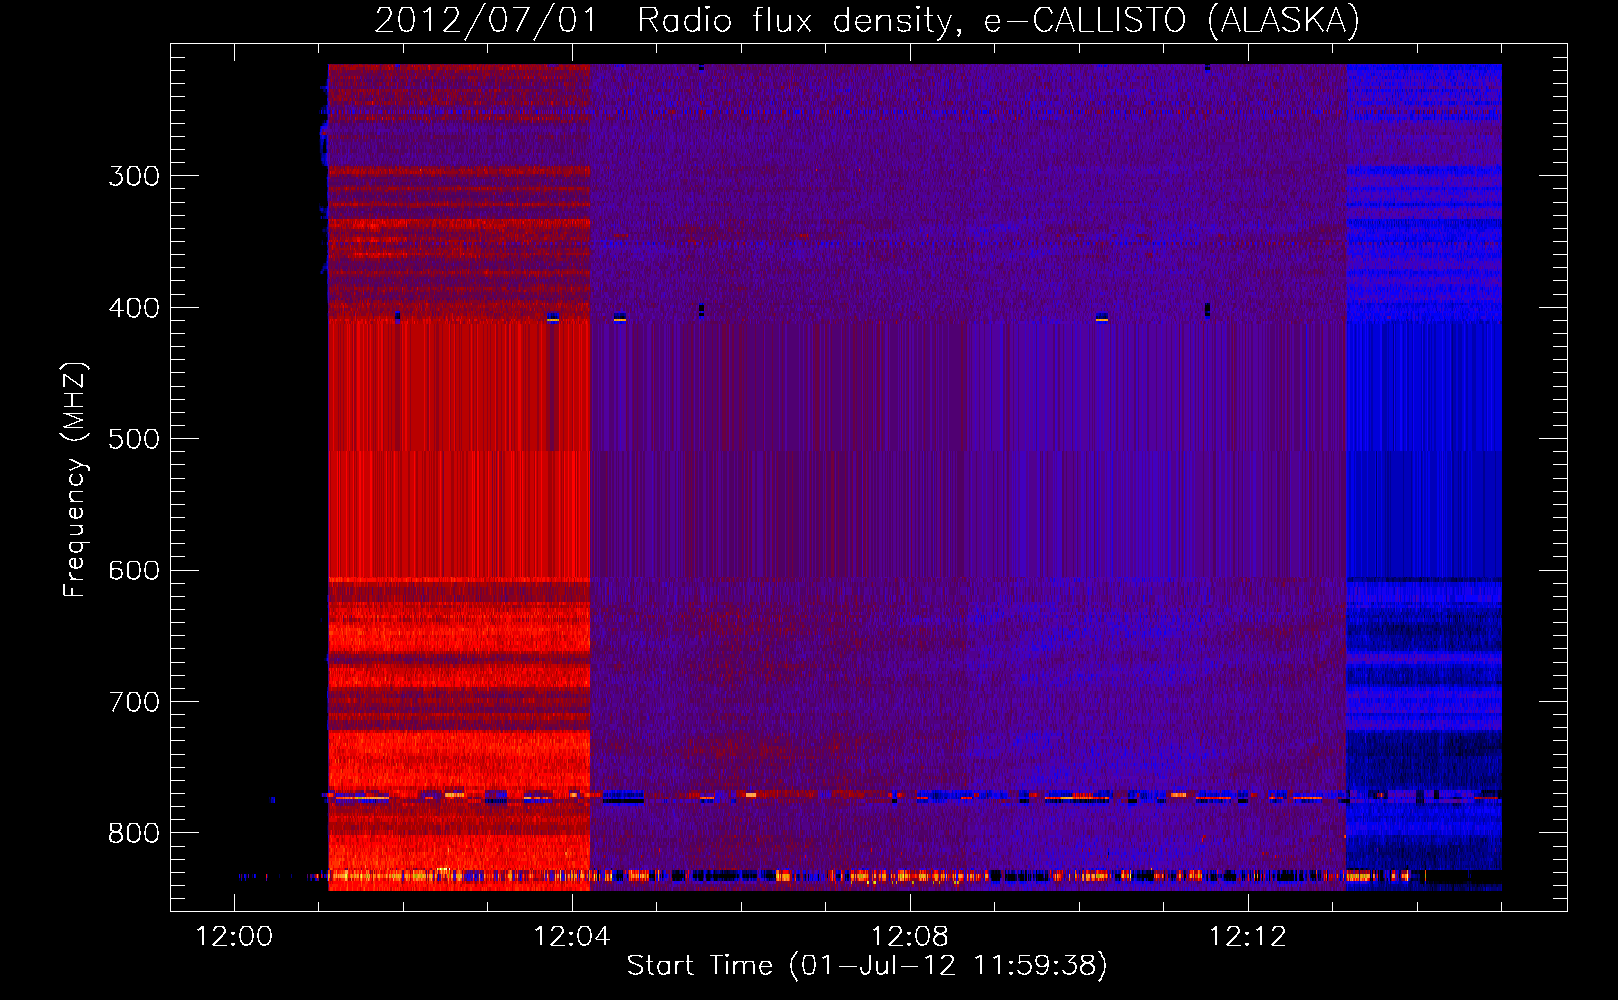Click the 12:00 time tick label

point(234,937)
